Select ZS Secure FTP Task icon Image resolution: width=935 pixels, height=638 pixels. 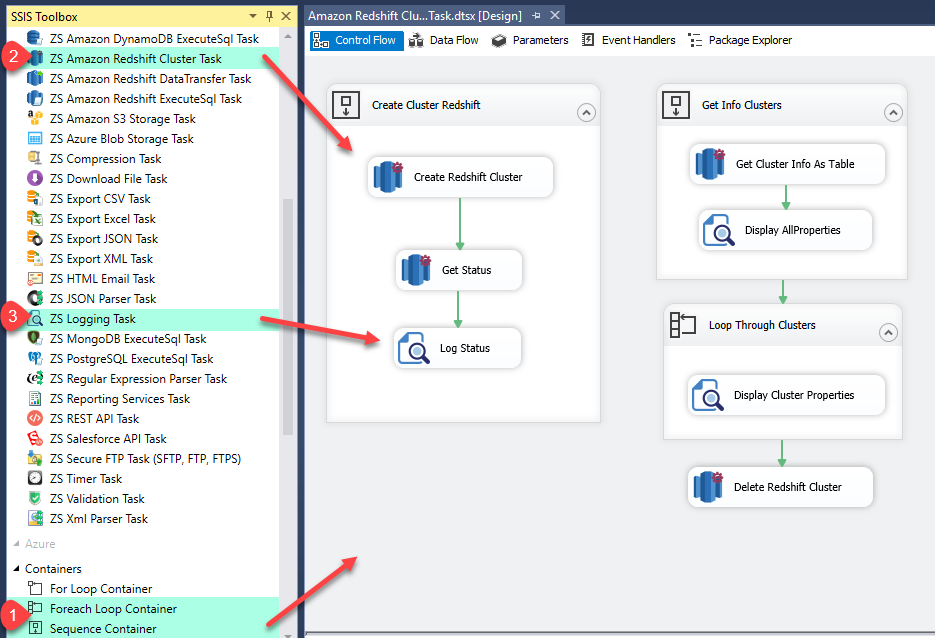(x=35, y=459)
